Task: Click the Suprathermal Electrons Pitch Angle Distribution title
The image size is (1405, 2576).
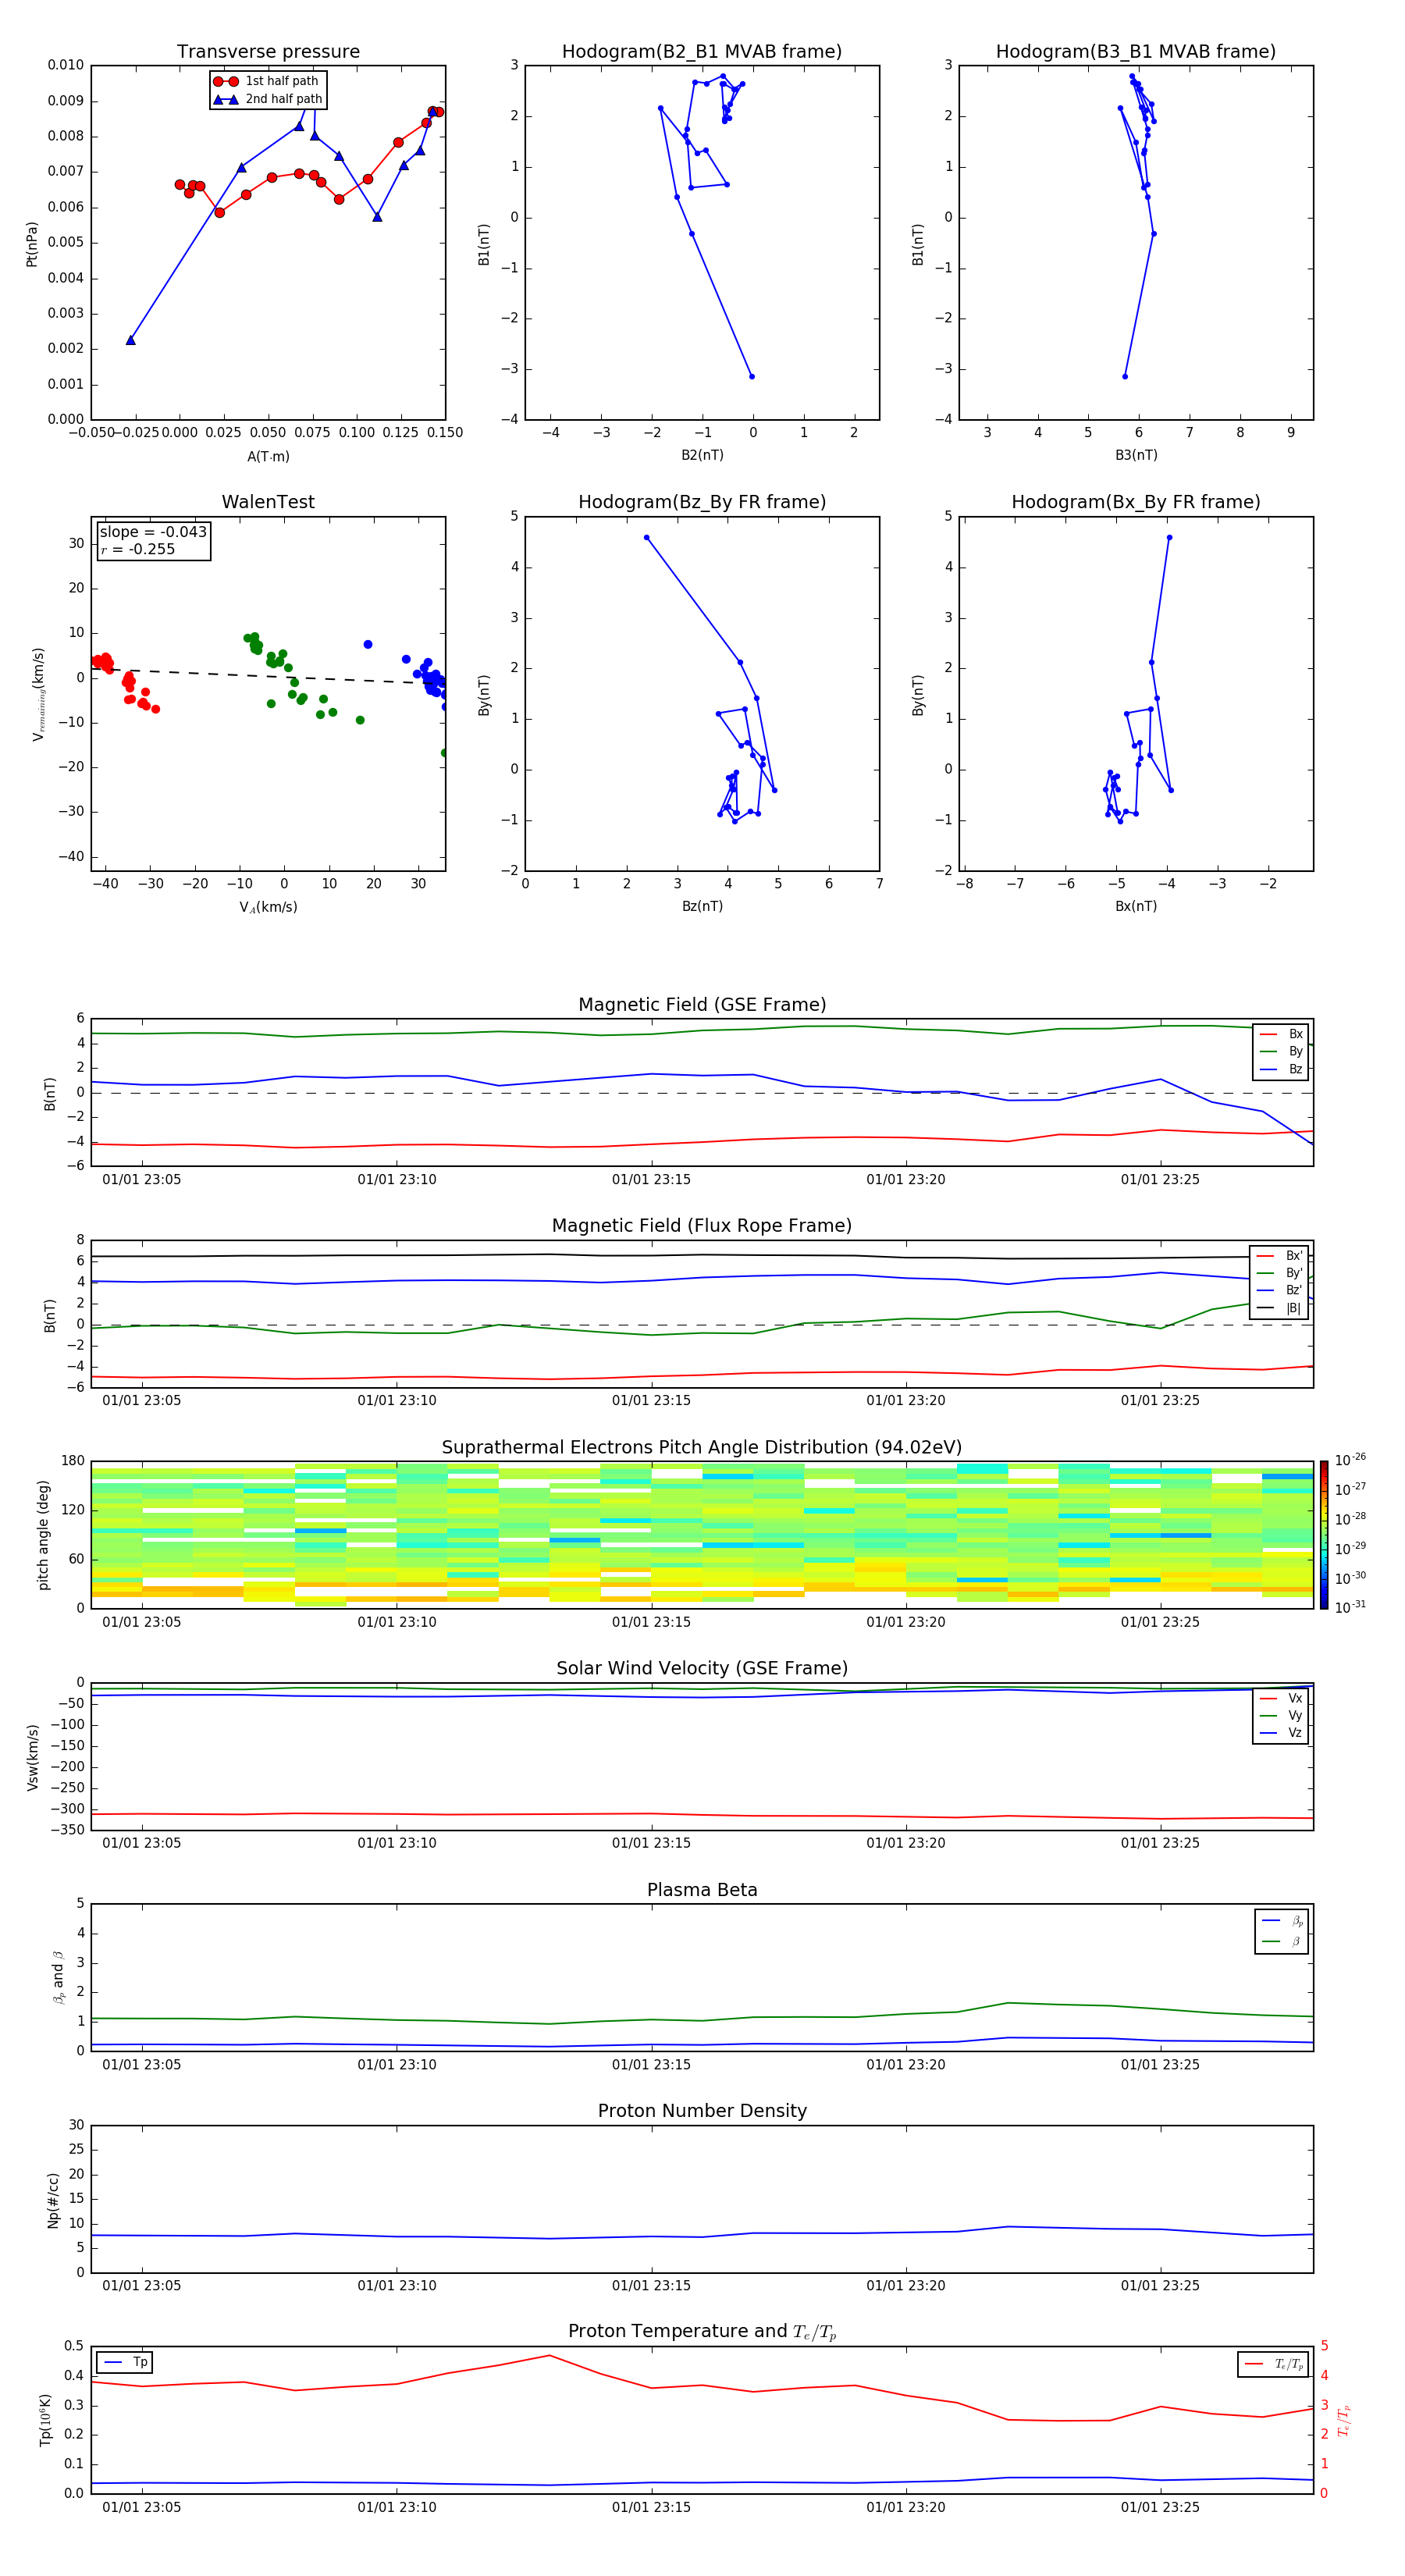Action: pos(702,1448)
